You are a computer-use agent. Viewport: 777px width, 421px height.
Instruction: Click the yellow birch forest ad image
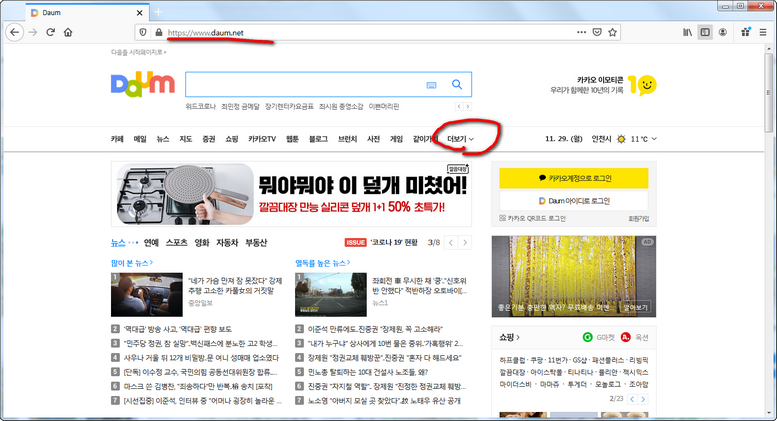click(x=573, y=276)
